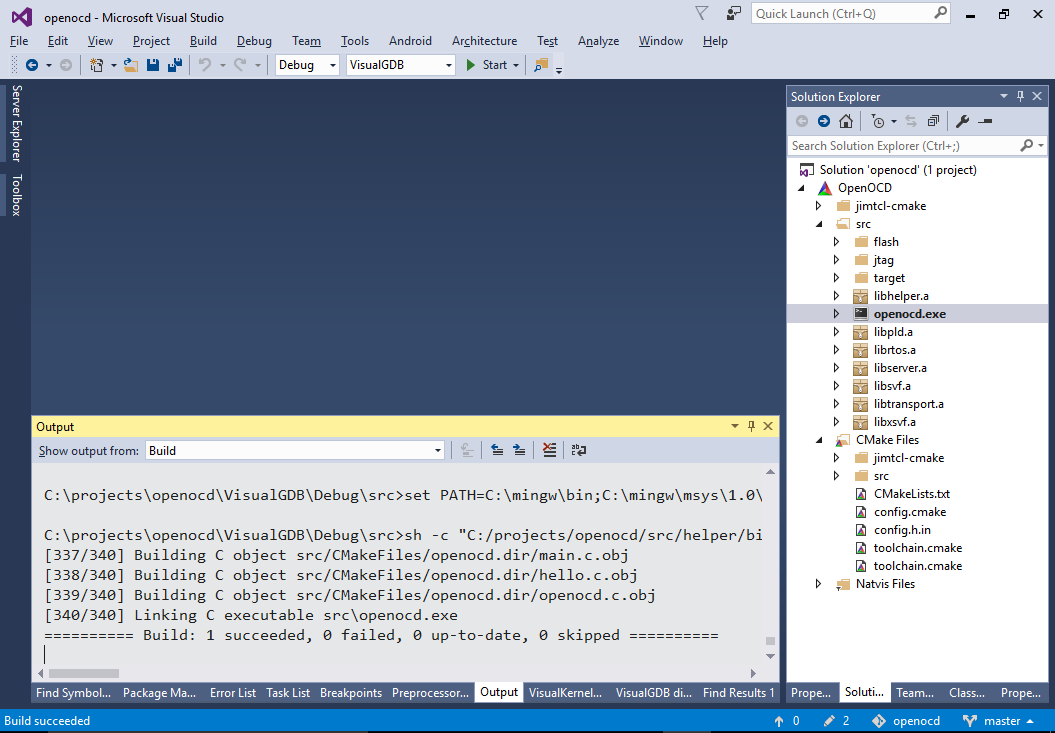Switch to the Task List tab
This screenshot has height=733, width=1055.
click(288, 693)
